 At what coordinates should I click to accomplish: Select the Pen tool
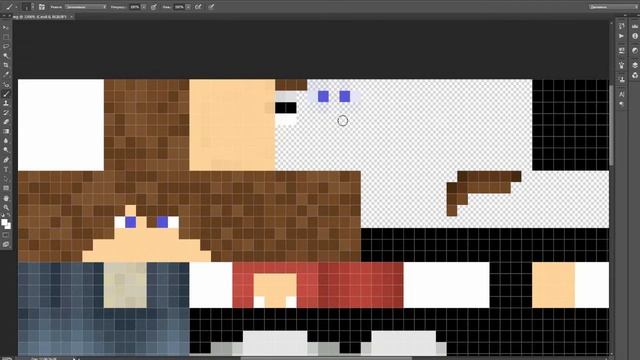point(6,160)
